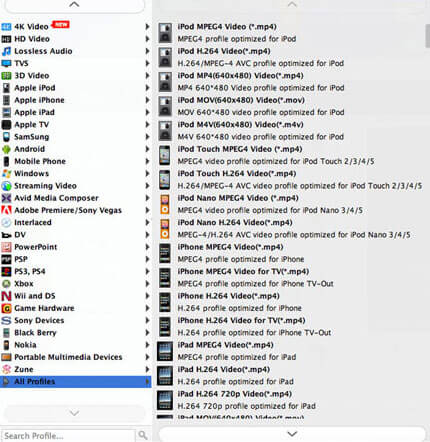Viewport: 430px width, 442px height.
Task: Click the 4K Video category icon
Action: pyautogui.click(x=6, y=27)
